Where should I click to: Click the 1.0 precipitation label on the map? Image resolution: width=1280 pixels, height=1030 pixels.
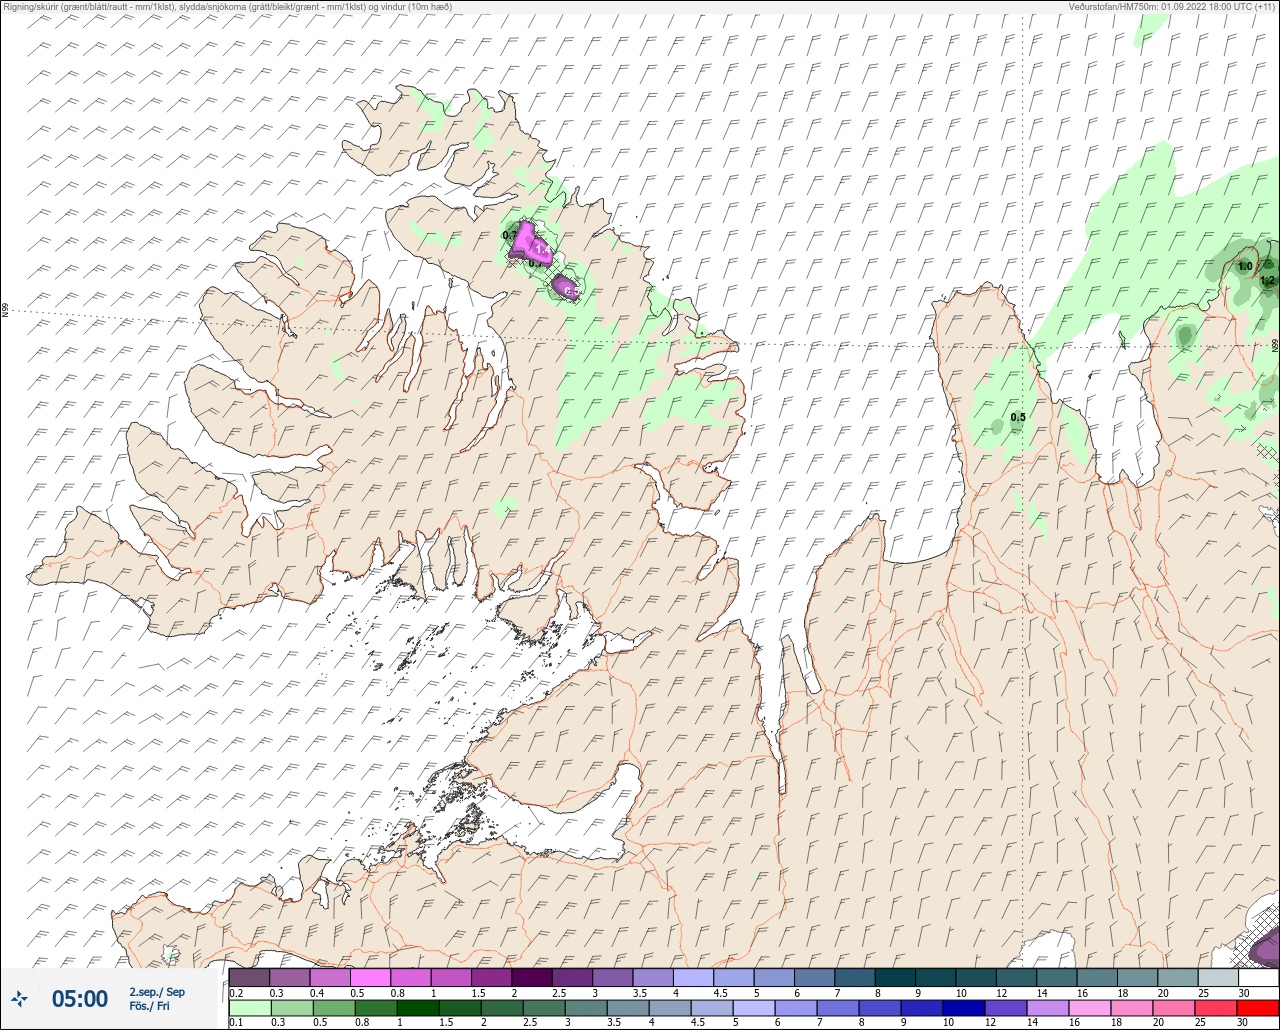1245,266
